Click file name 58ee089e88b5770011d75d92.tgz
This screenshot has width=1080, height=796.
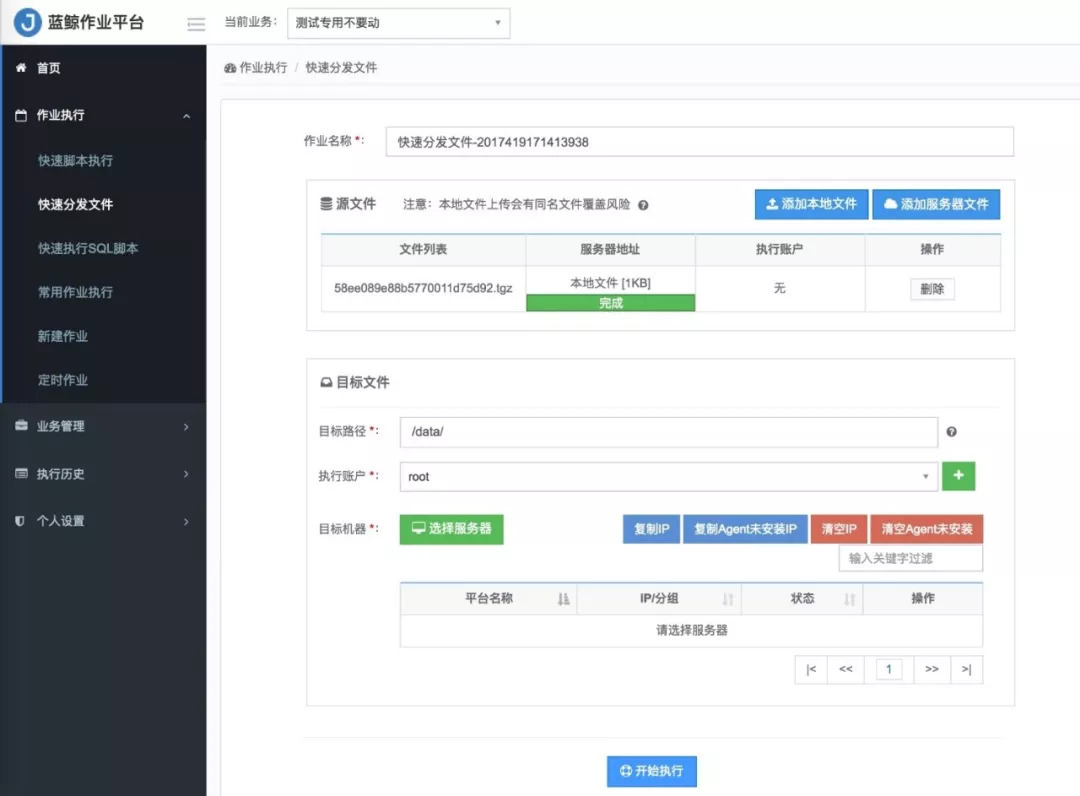[423, 288]
